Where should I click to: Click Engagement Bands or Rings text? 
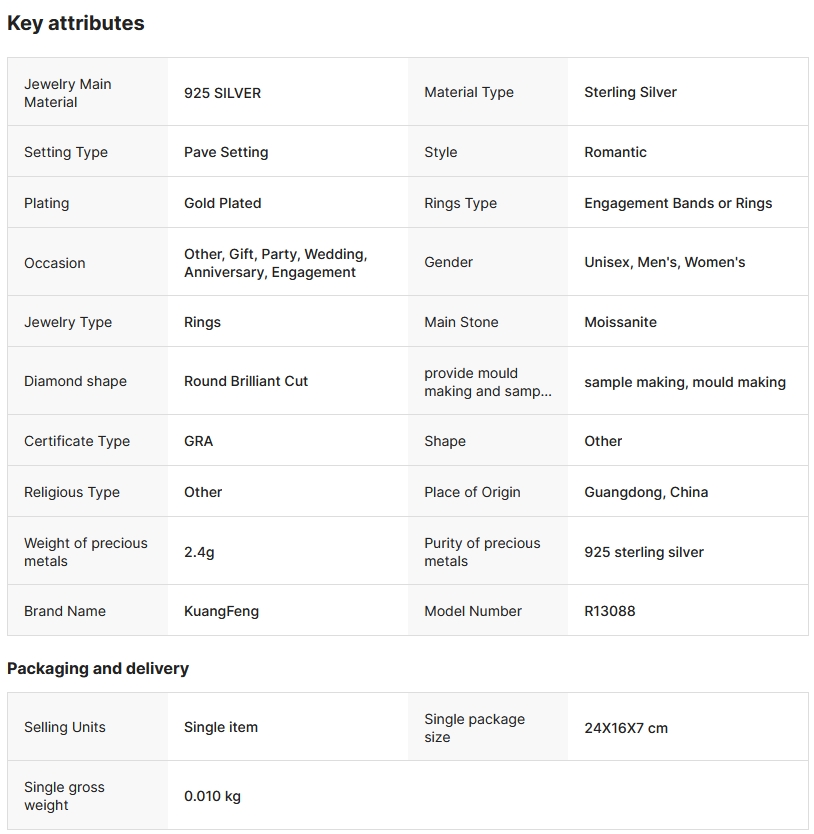(x=678, y=203)
